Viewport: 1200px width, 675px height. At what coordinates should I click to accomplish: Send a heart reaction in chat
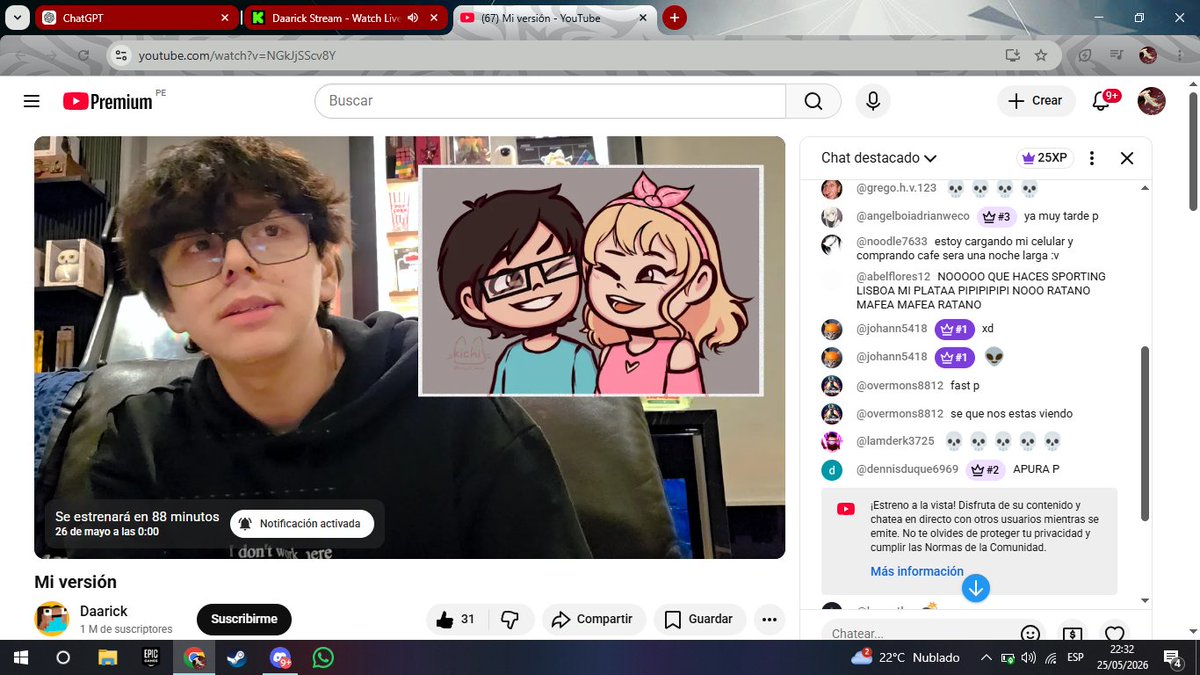1115,634
